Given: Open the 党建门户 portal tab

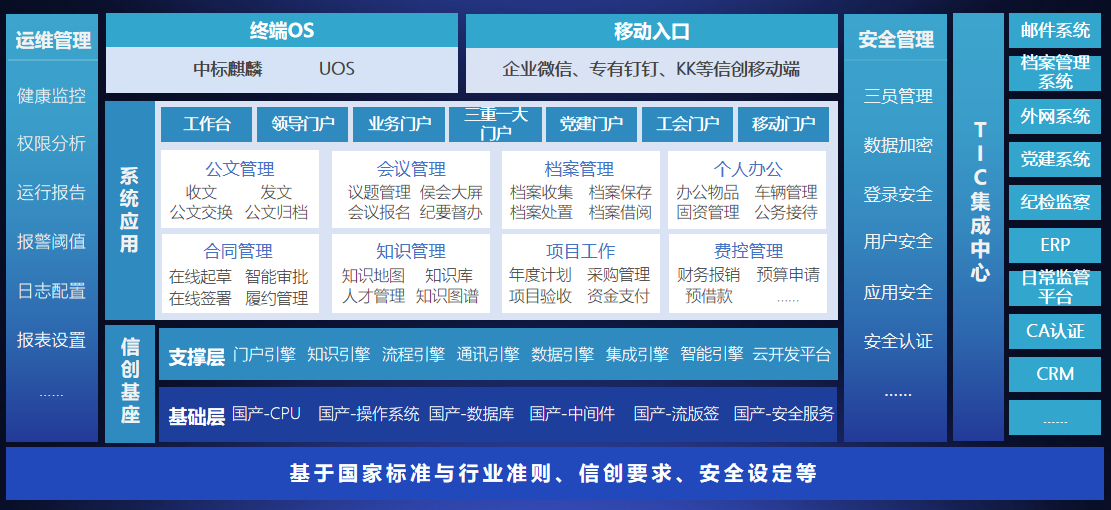Looking at the screenshot, I should 591,124.
